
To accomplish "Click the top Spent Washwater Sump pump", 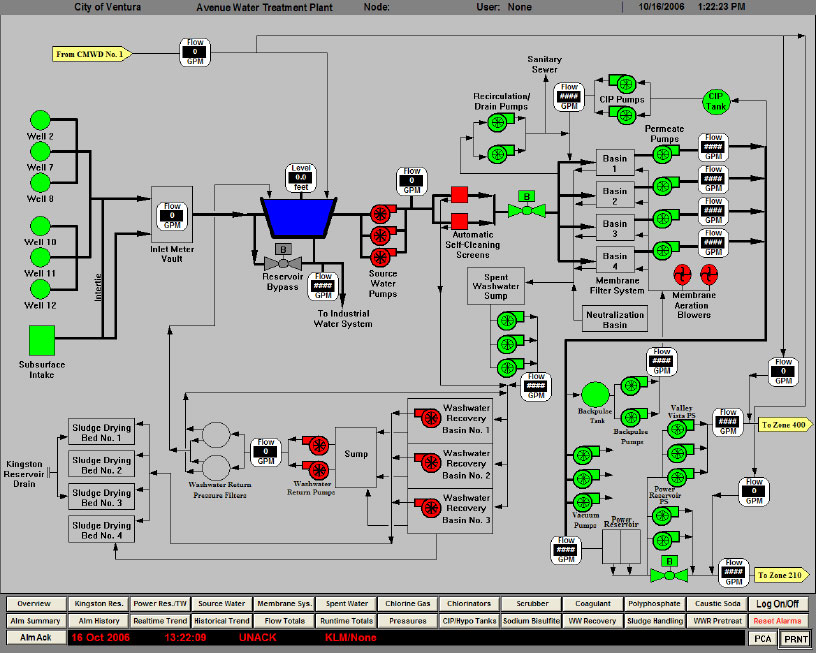I will pos(510,320).
